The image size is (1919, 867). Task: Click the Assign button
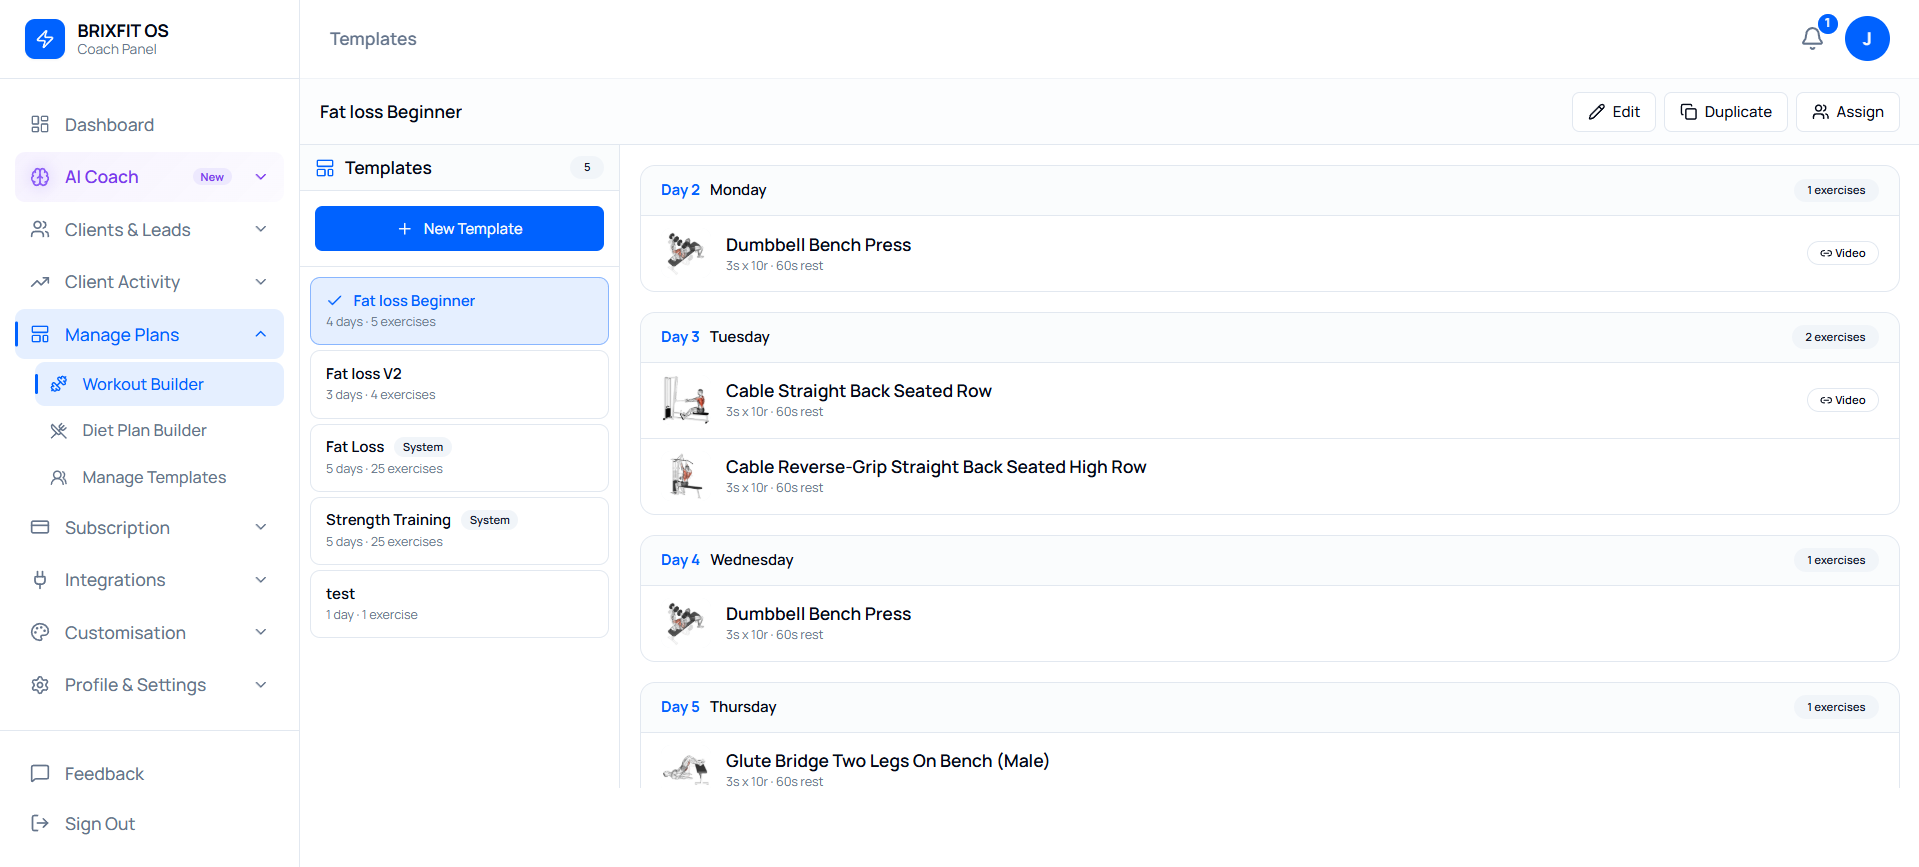pyautogui.click(x=1848, y=112)
